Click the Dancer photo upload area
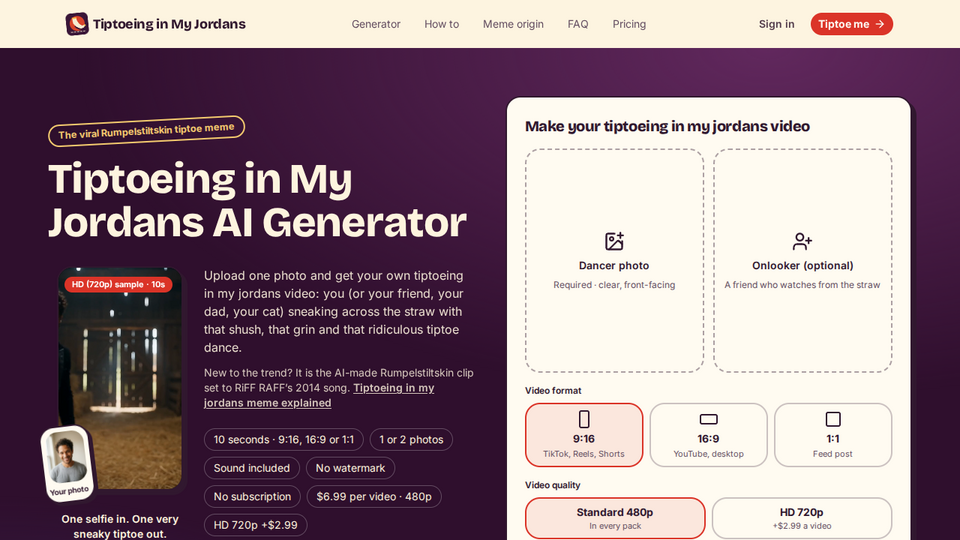The width and height of the screenshot is (960, 540). pos(614,260)
